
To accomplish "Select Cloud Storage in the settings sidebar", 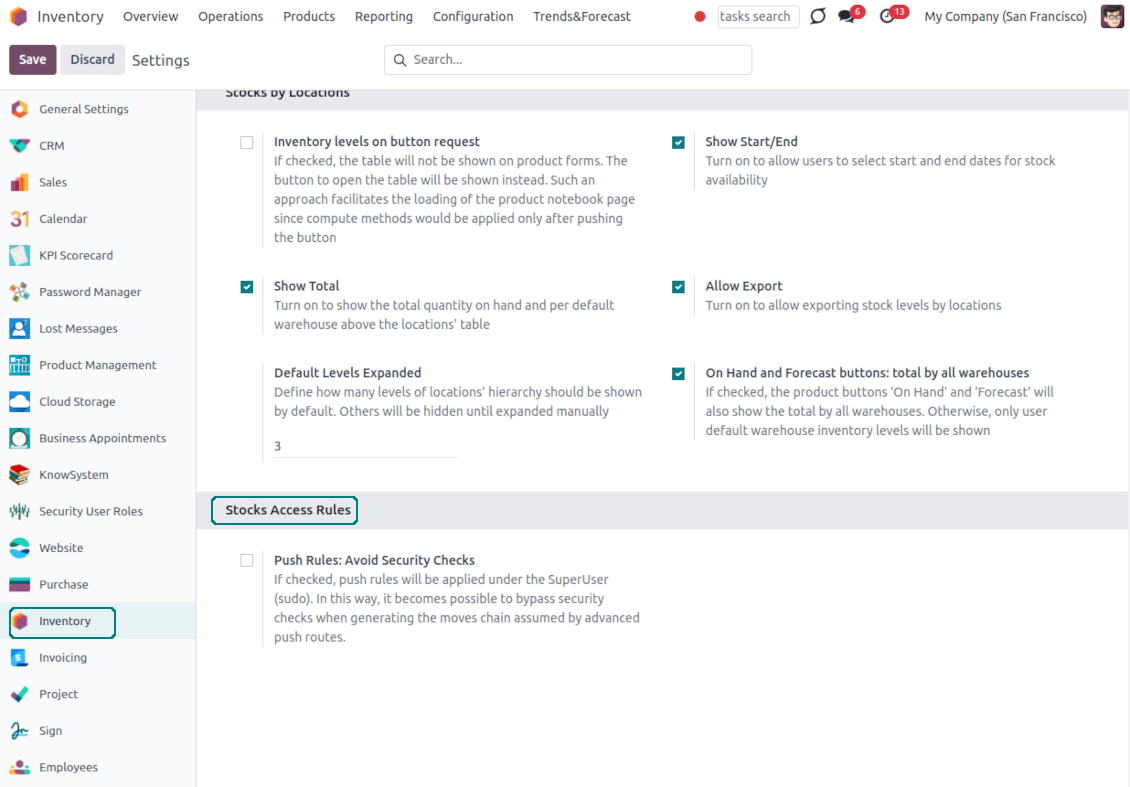I will point(77,402).
